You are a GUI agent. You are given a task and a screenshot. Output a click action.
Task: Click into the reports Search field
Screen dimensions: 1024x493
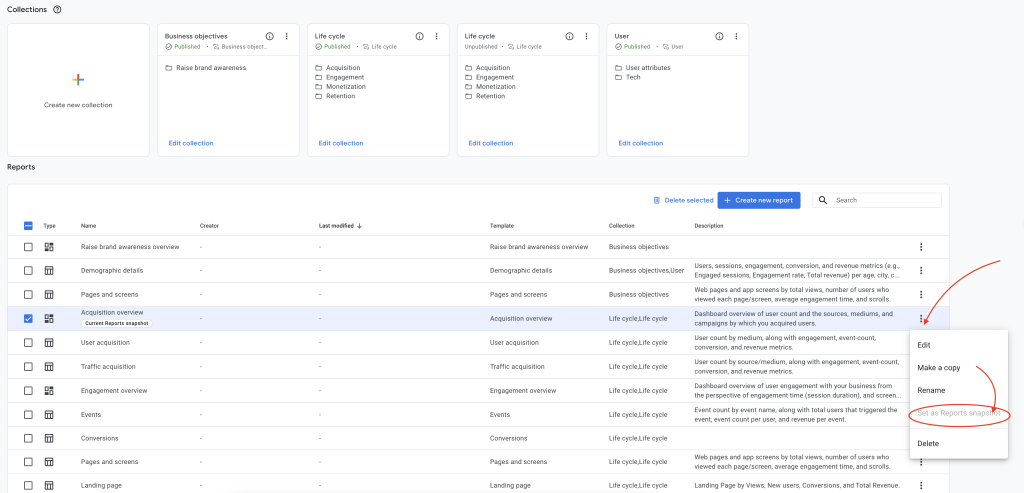coord(885,200)
